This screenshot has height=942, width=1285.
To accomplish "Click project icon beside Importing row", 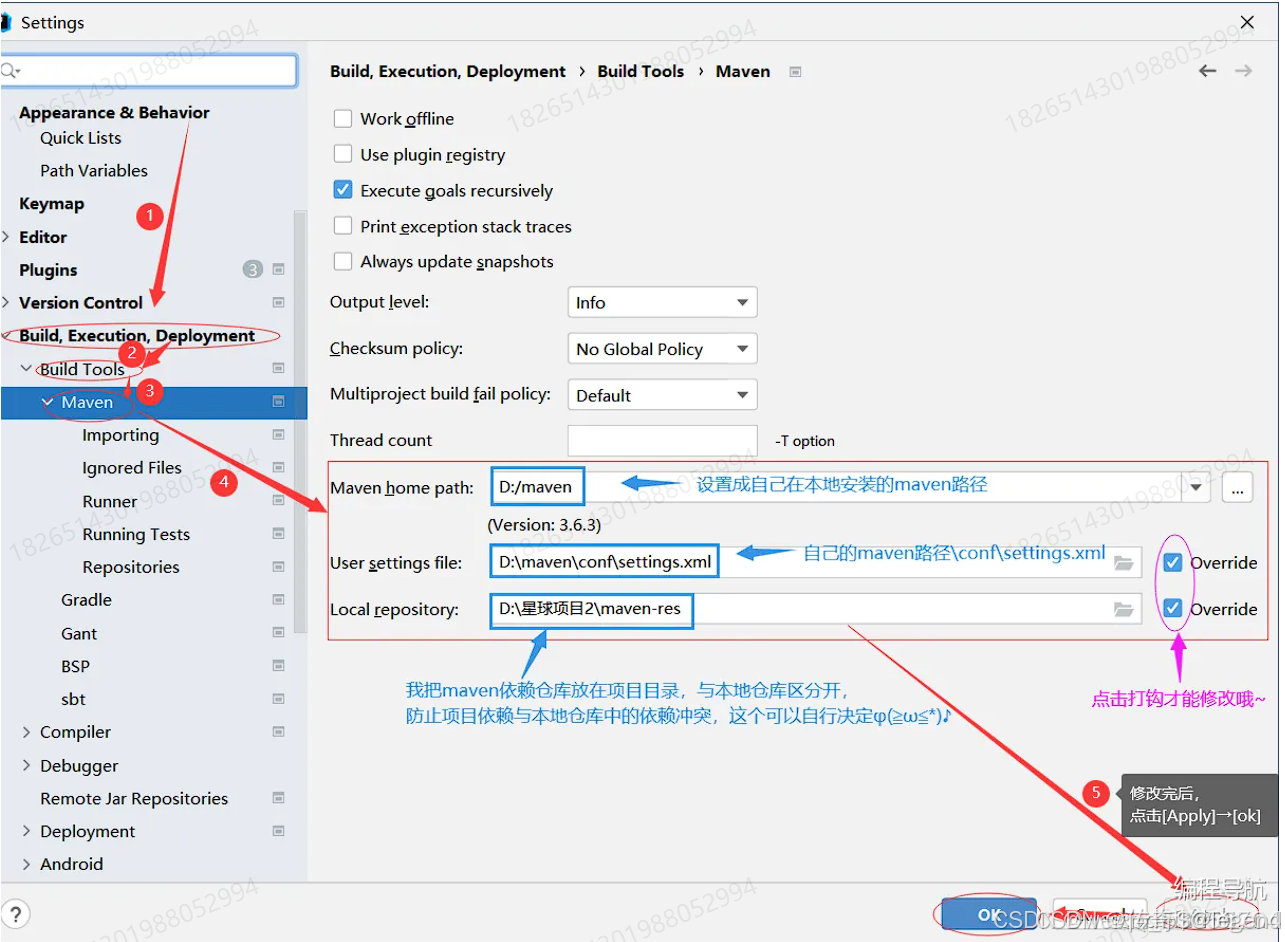I will point(278,434).
